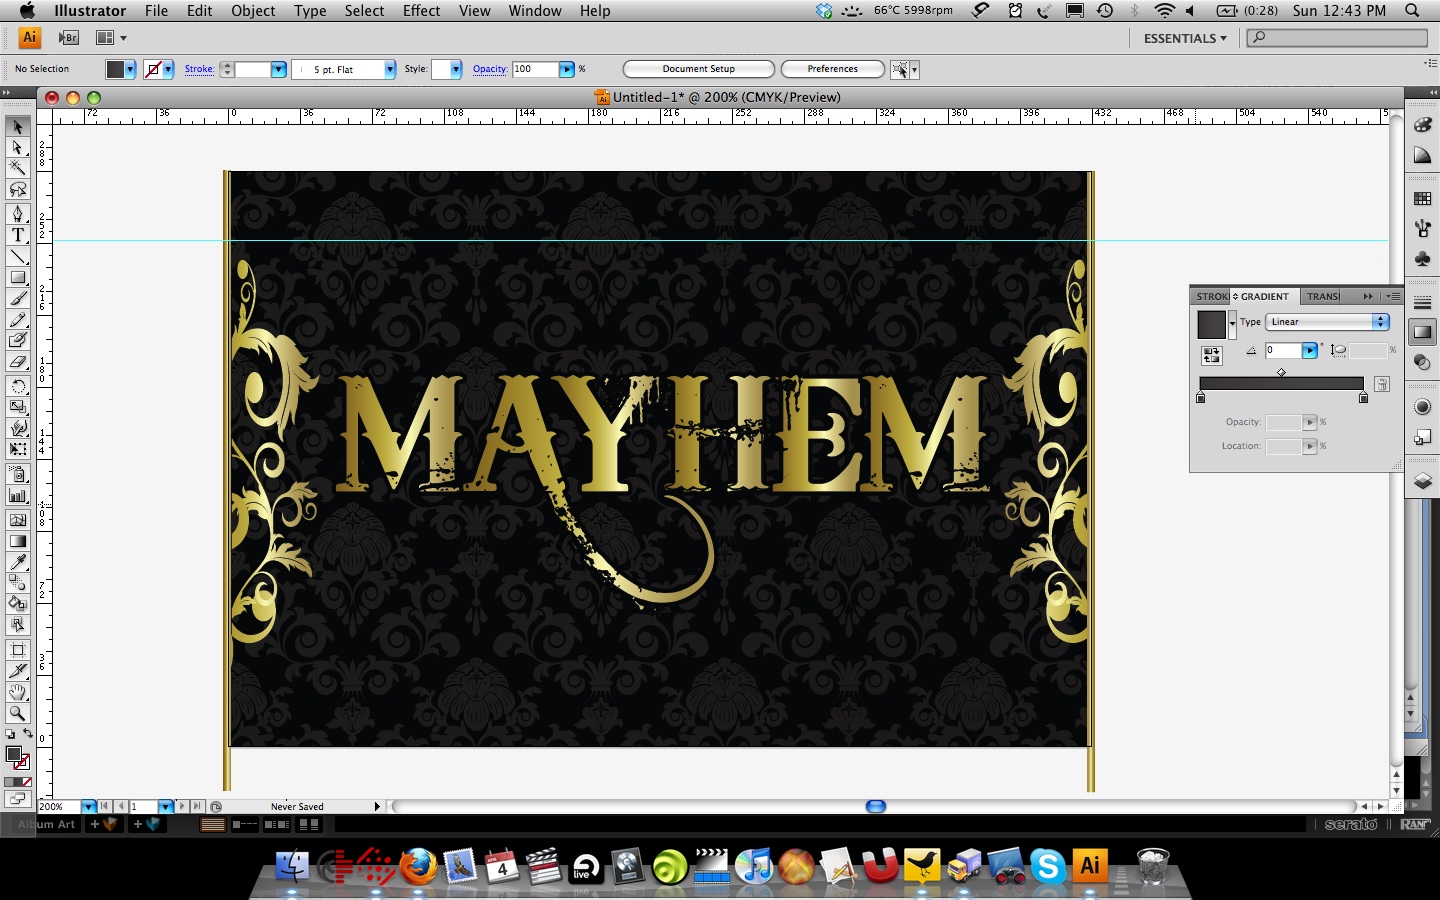
Task: Select the Magic Wand tool
Action: point(18,168)
